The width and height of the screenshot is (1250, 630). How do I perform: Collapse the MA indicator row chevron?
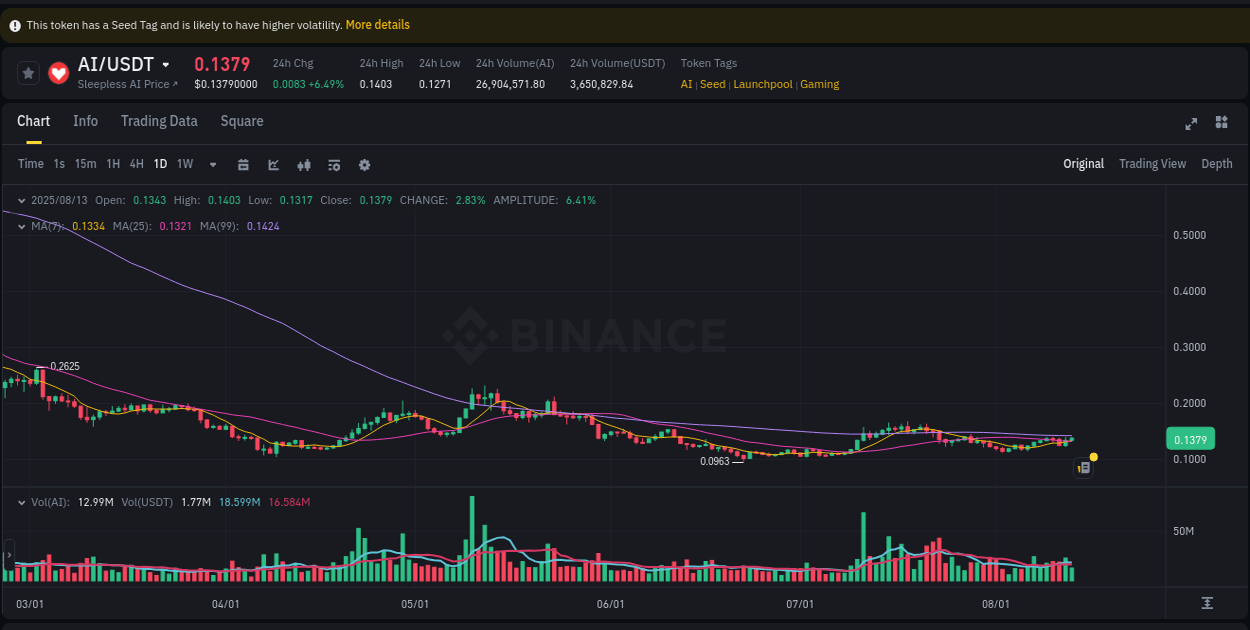(x=20, y=226)
